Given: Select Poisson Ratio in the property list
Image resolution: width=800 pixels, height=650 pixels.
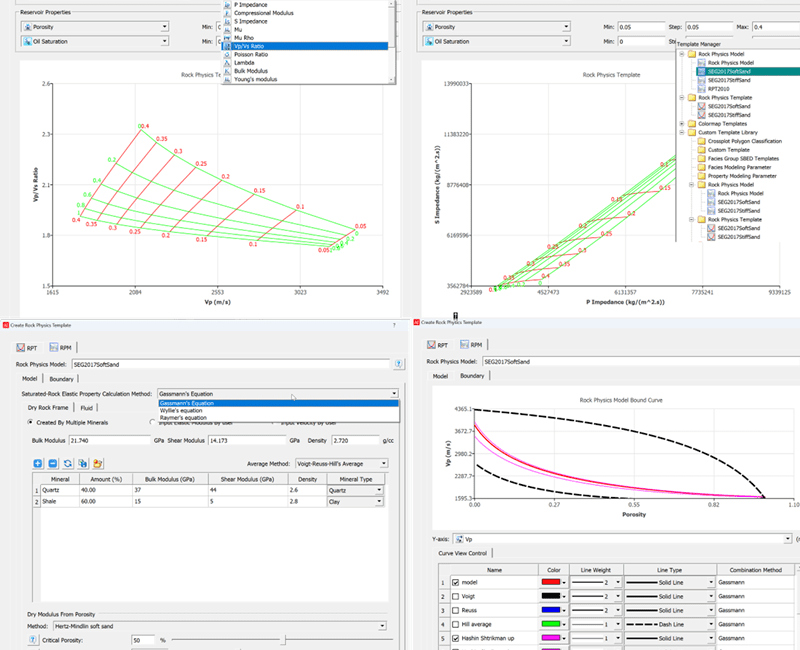Looking at the screenshot, I should coord(252,56).
